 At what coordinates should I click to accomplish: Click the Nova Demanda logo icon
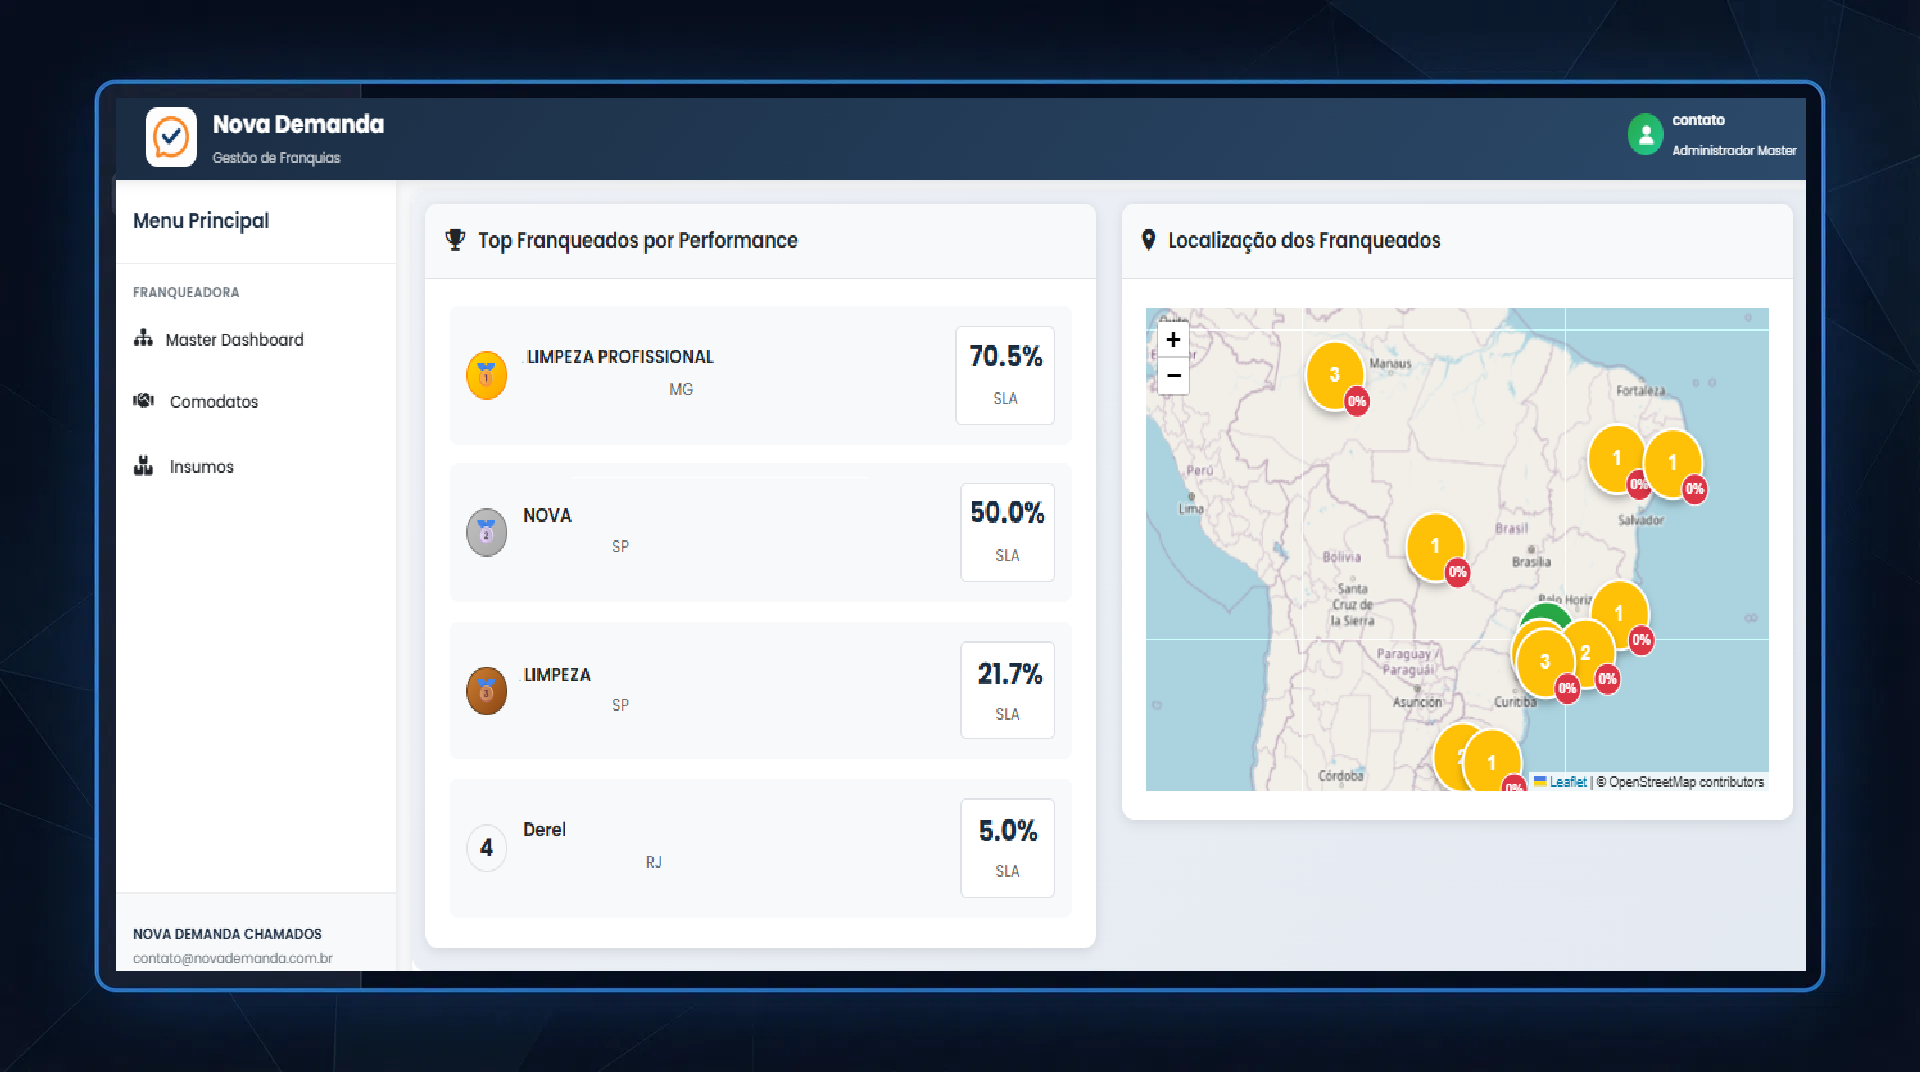(170, 138)
